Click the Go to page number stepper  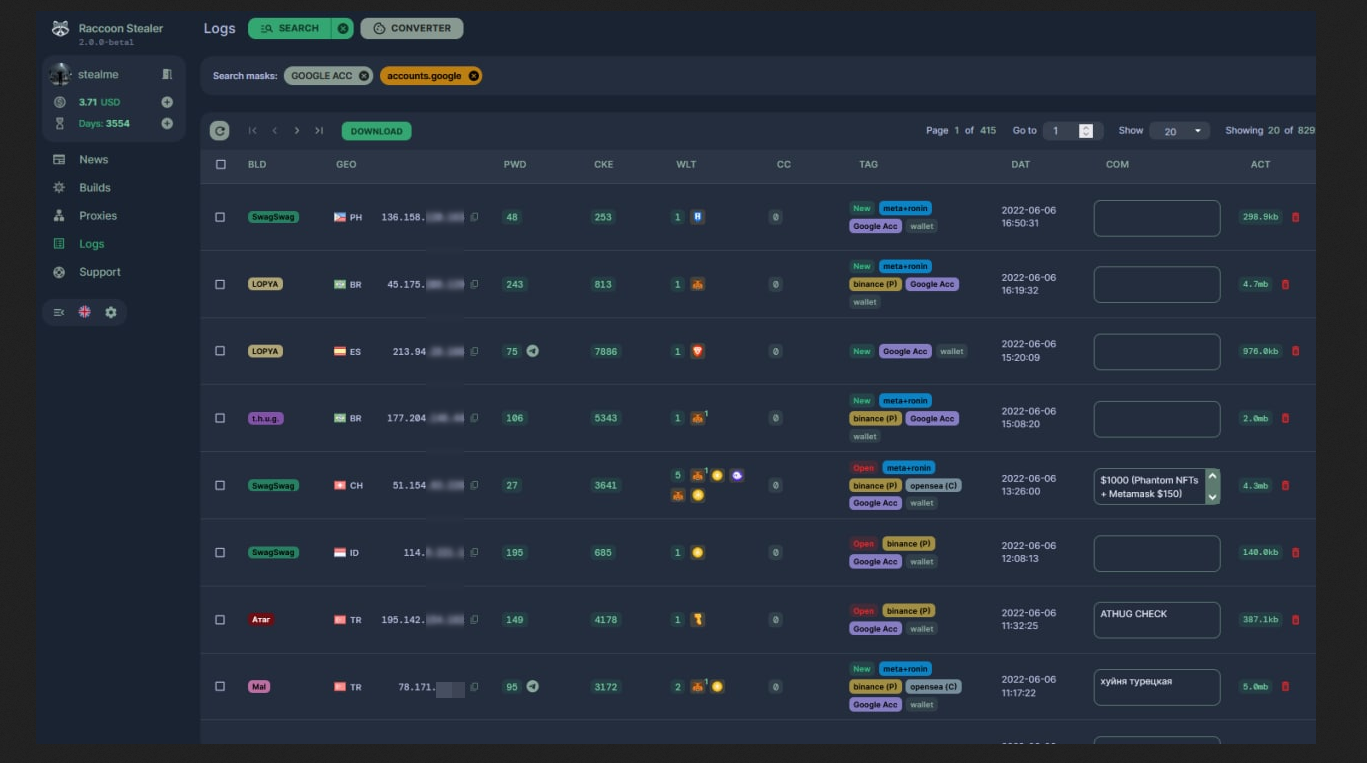point(1086,131)
